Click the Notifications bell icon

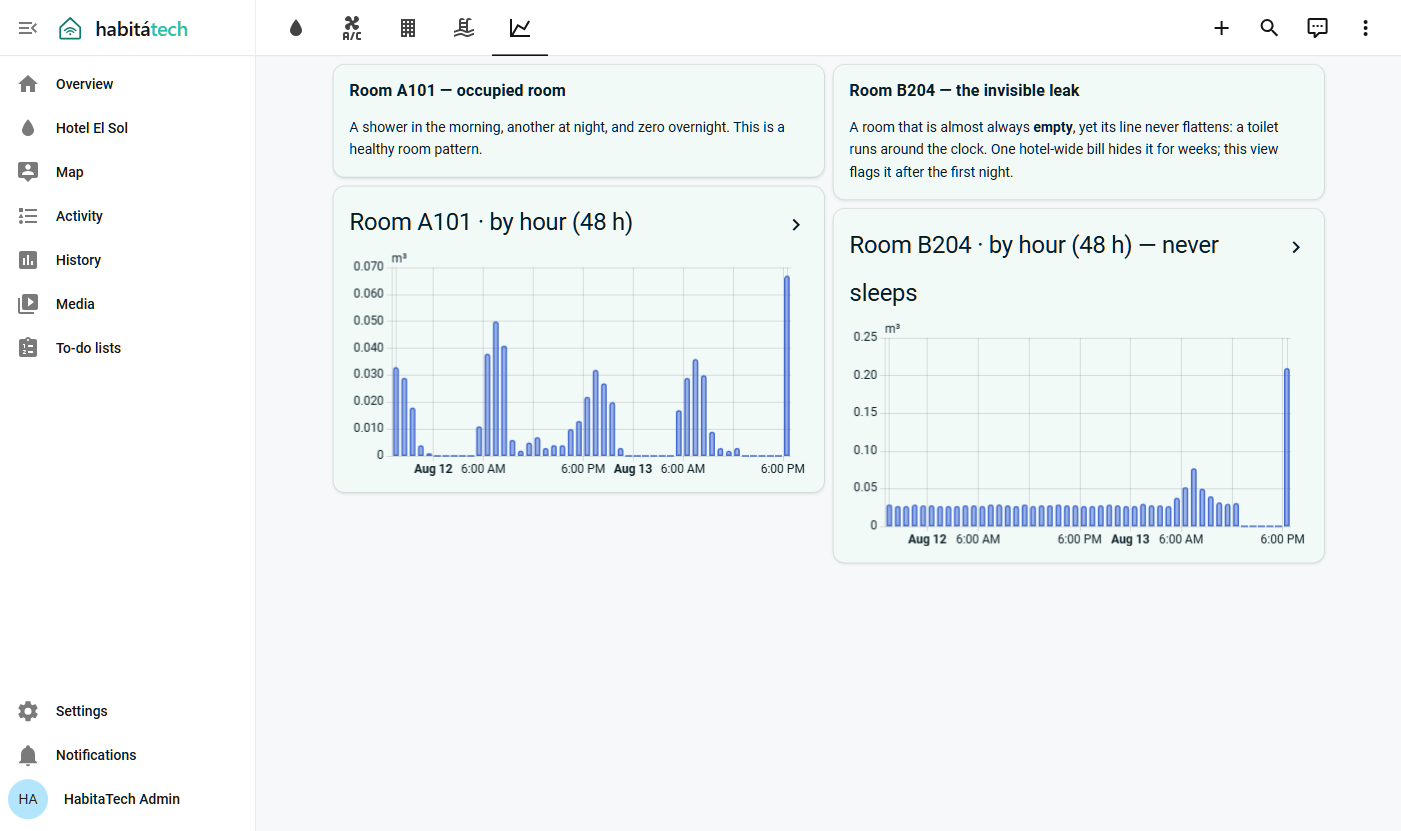click(28, 755)
